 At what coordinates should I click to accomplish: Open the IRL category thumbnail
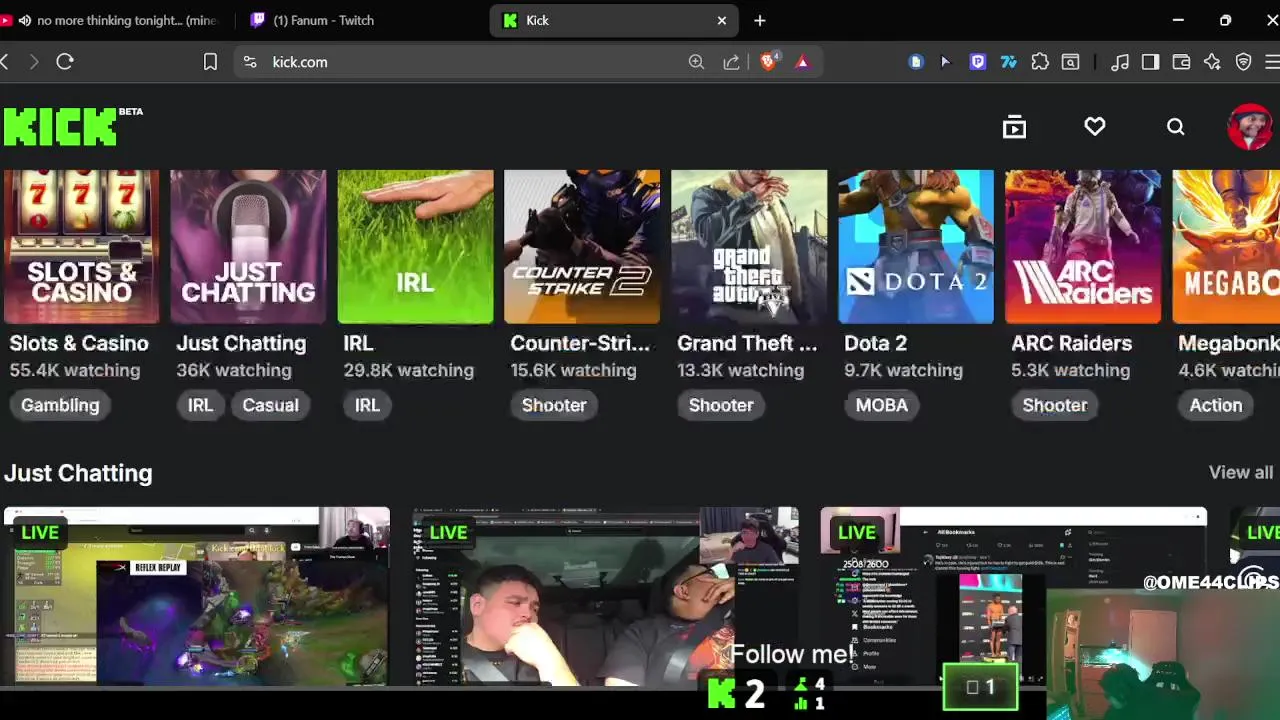tap(415, 247)
